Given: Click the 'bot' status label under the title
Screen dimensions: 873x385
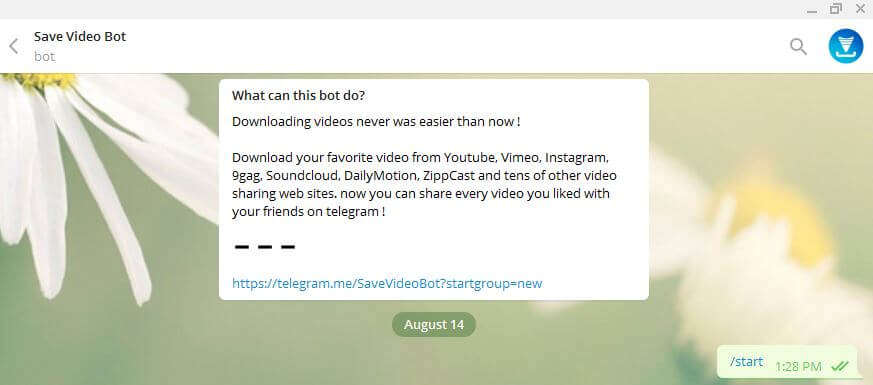Looking at the screenshot, I should tap(45, 57).
